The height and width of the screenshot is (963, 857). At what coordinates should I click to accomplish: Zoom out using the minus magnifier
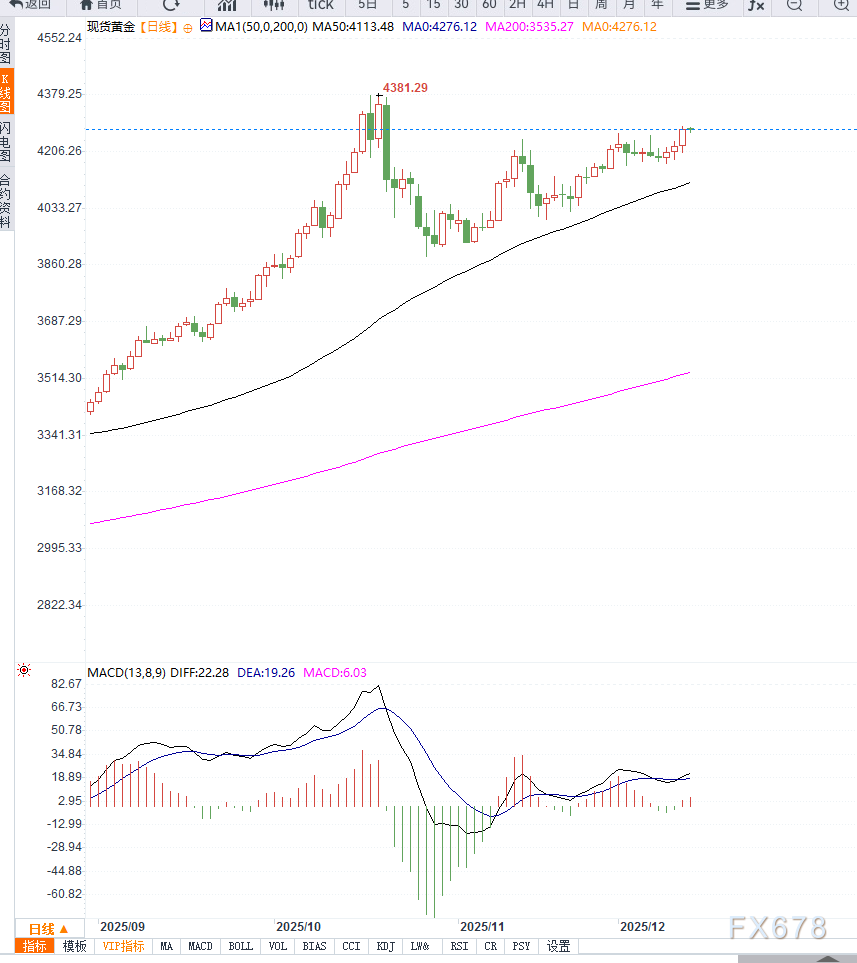[x=794, y=5]
